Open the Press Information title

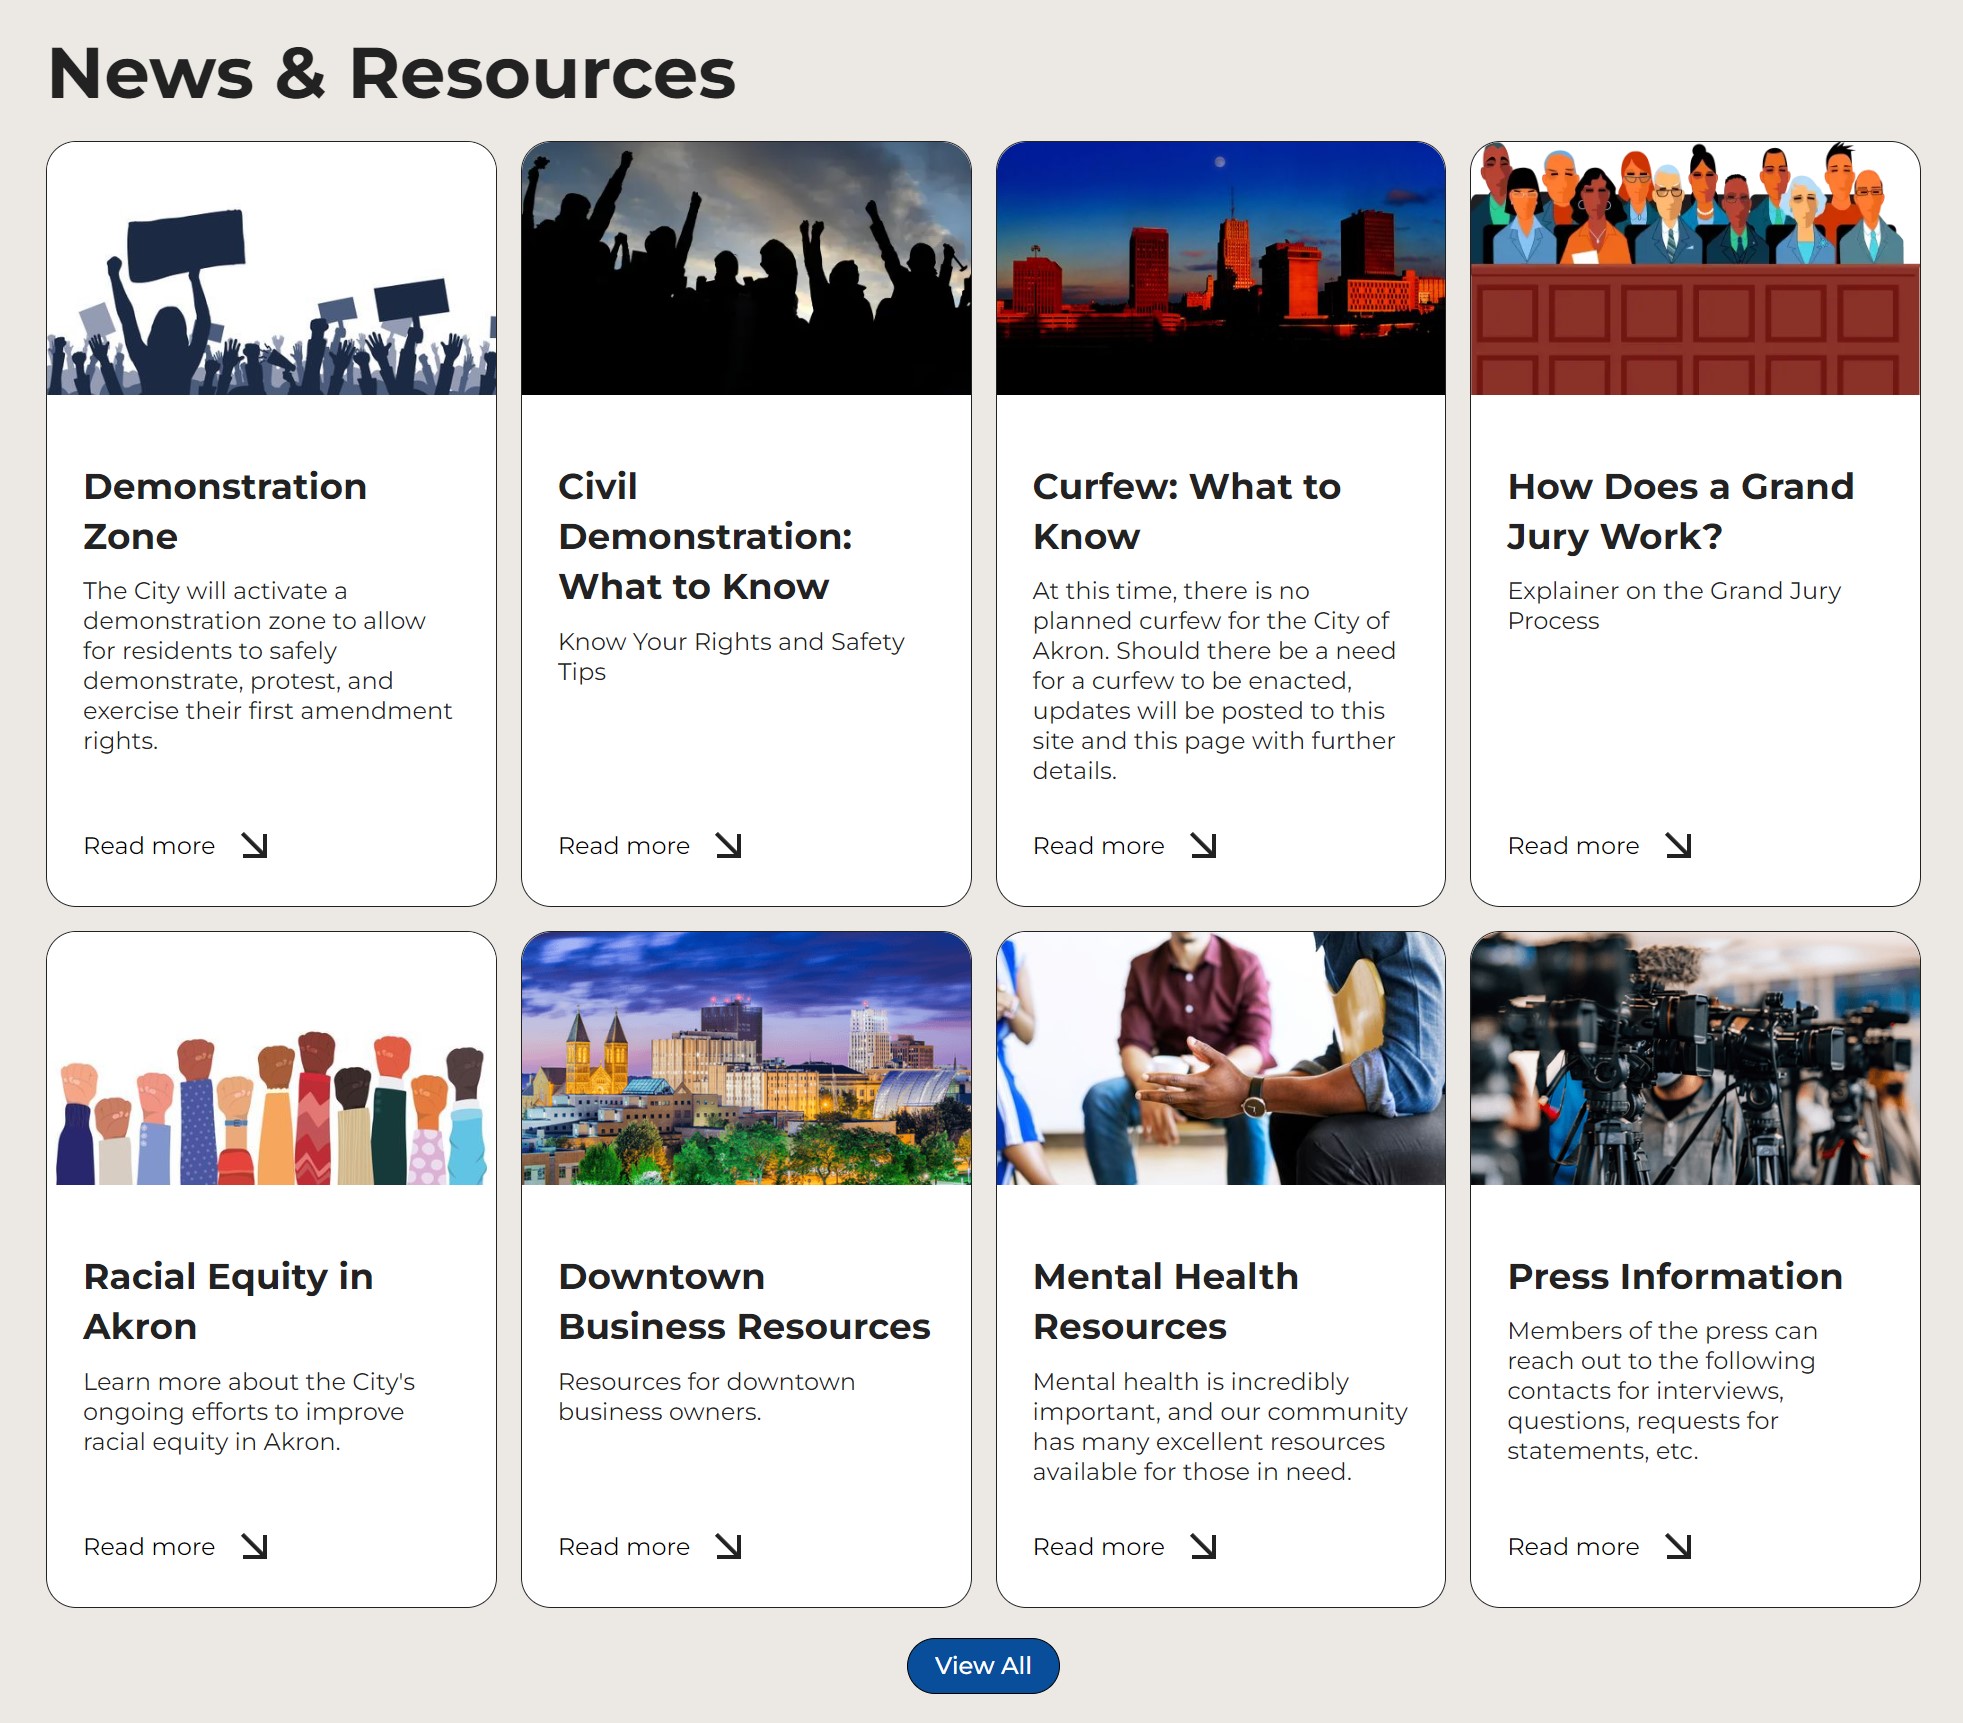pyautogui.click(x=1674, y=1277)
